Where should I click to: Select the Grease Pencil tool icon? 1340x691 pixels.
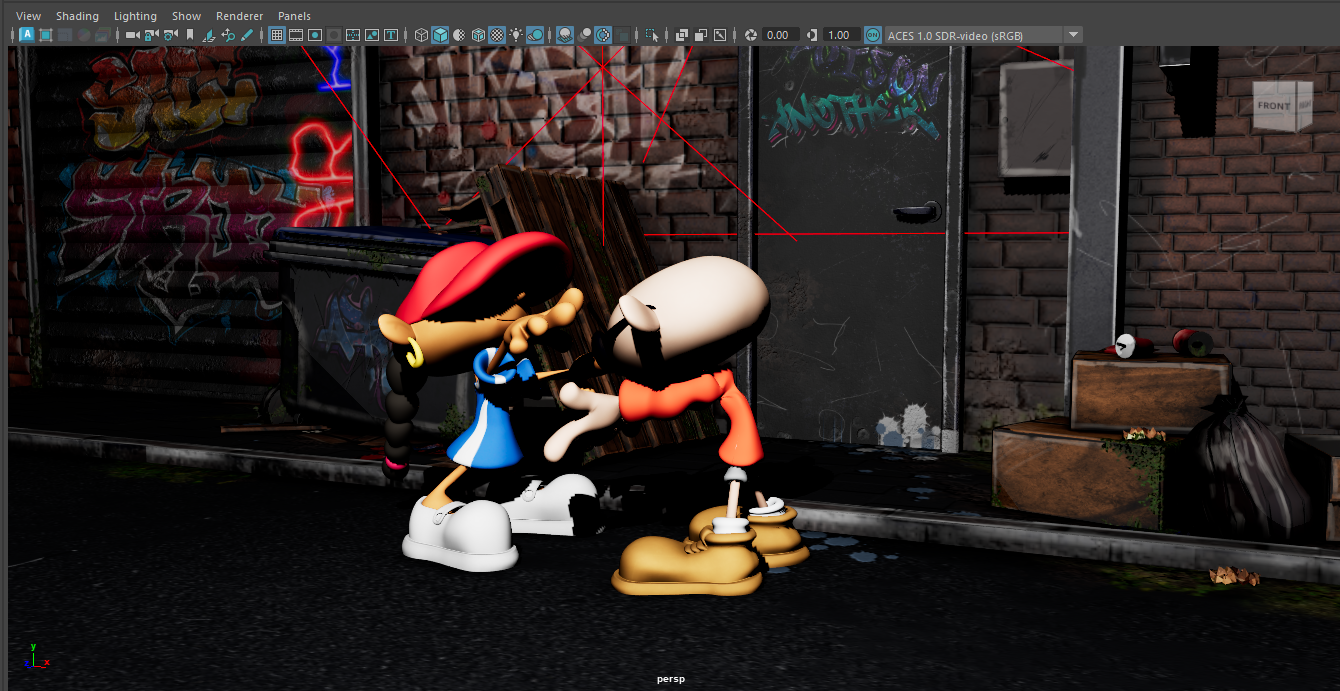click(x=247, y=35)
